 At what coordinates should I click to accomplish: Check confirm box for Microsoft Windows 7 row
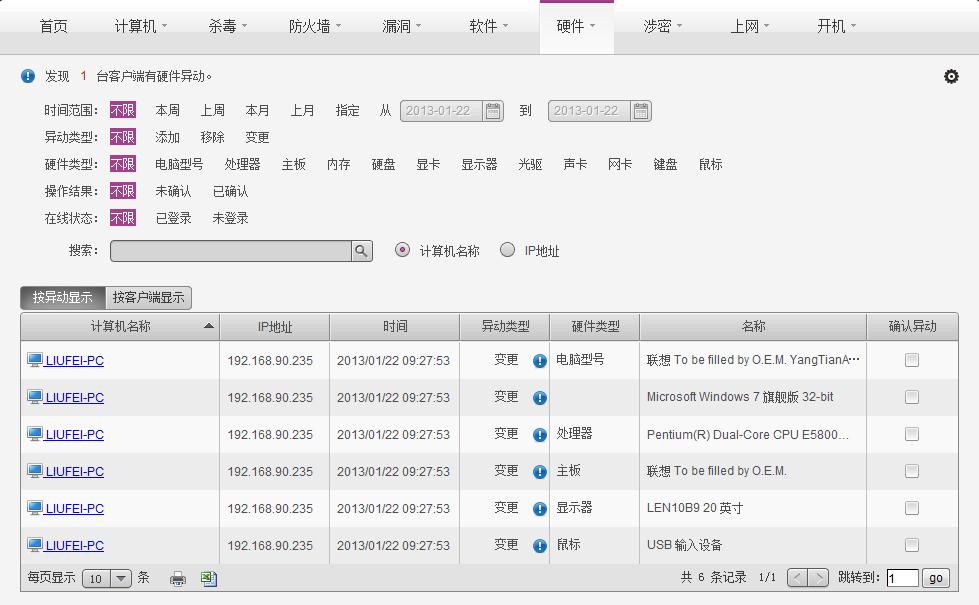click(x=912, y=397)
